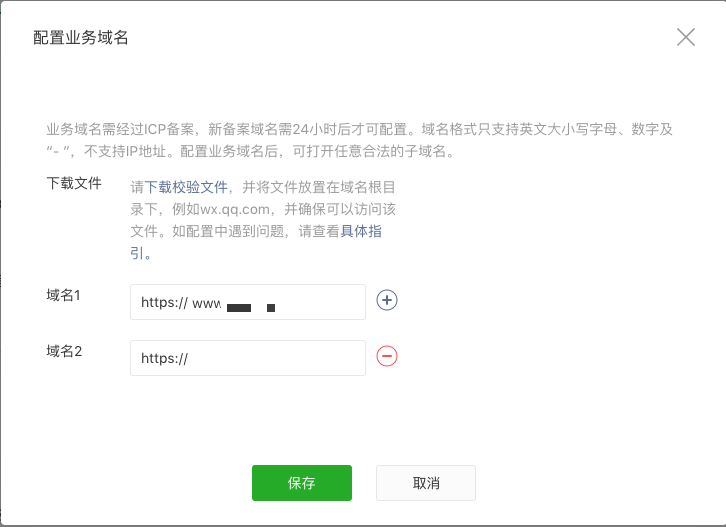
Task: Click the 域名1 label
Action: pyautogui.click(x=63, y=296)
